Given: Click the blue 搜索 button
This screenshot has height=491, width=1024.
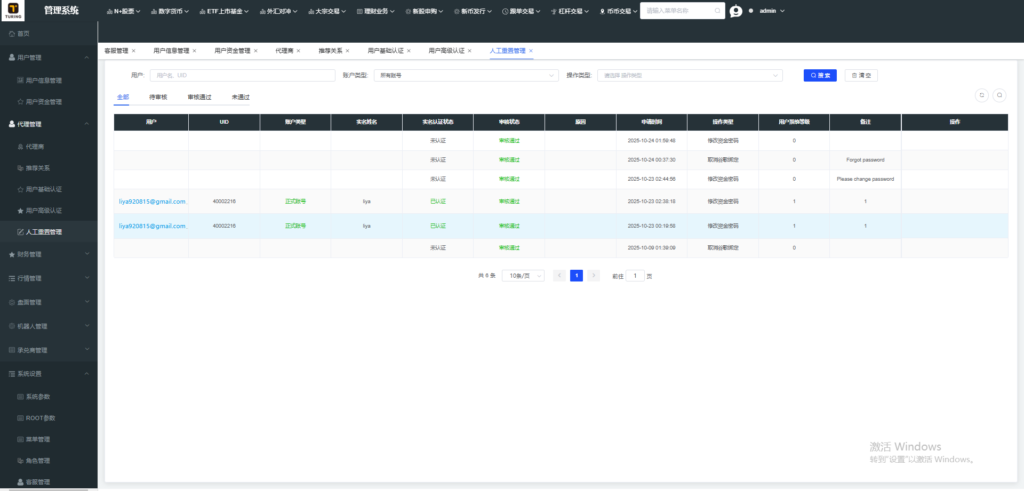Looking at the screenshot, I should [820, 76].
